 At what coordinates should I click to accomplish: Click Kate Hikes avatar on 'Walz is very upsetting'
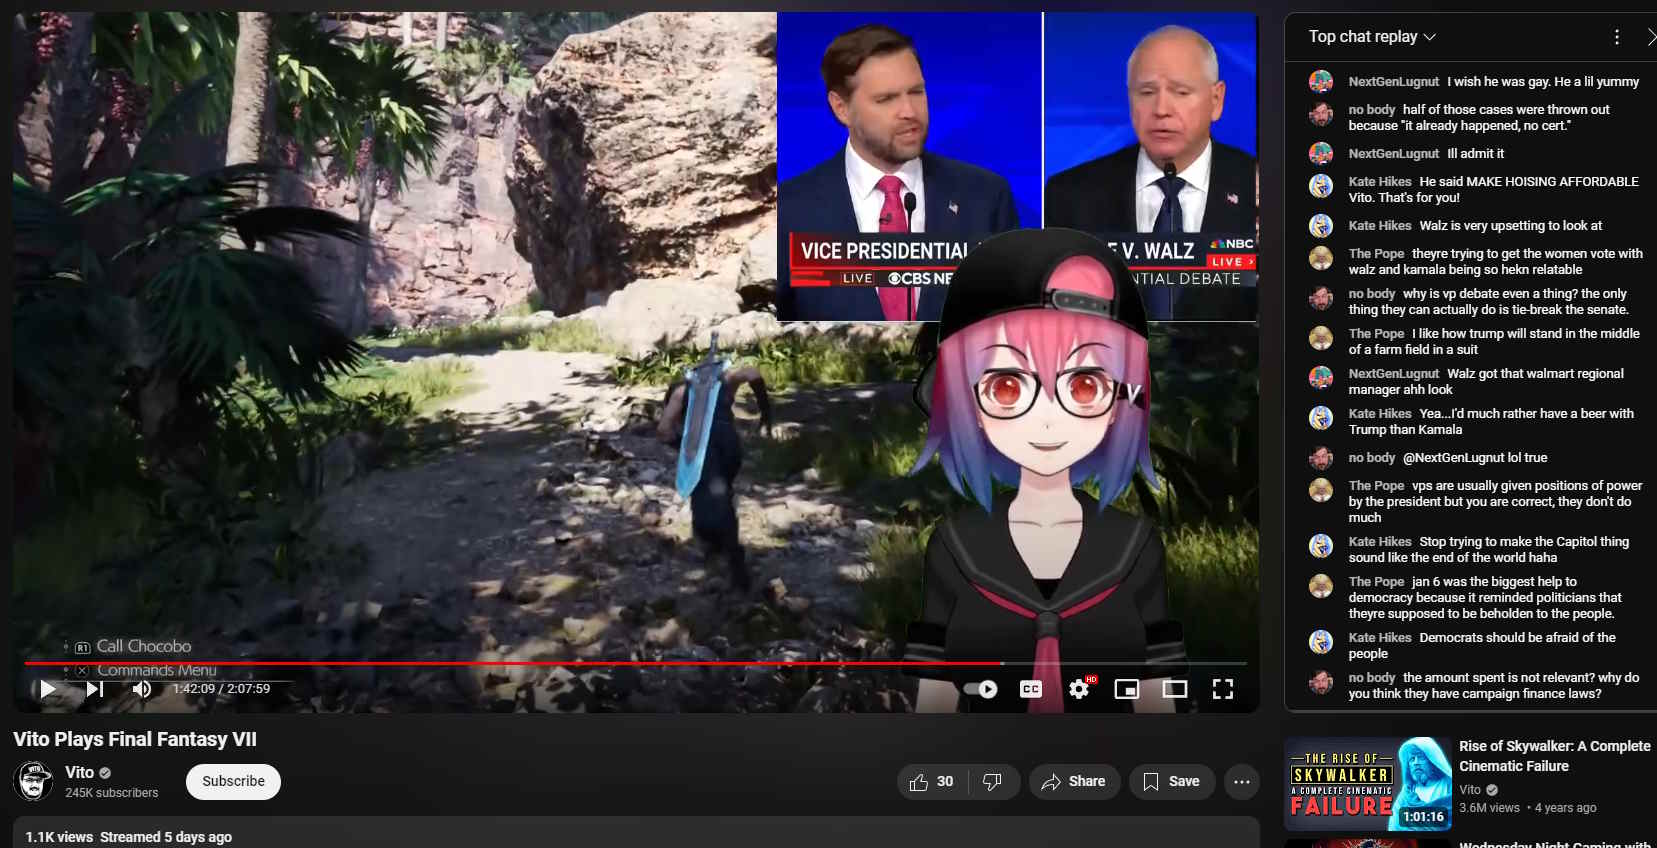[x=1321, y=226]
